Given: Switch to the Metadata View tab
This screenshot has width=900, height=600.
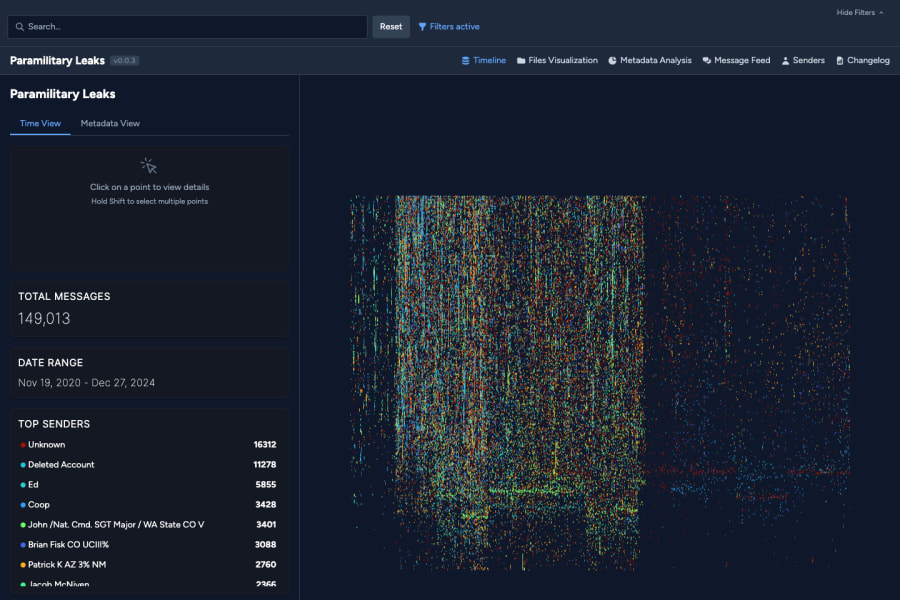Looking at the screenshot, I should pyautogui.click(x=110, y=123).
